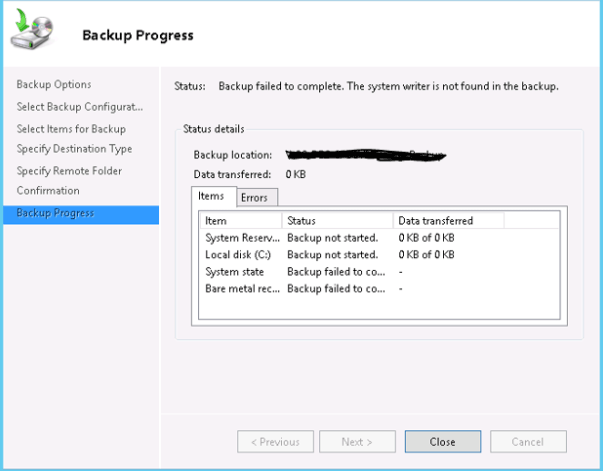
Task: Click the Close button
Action: click(443, 442)
